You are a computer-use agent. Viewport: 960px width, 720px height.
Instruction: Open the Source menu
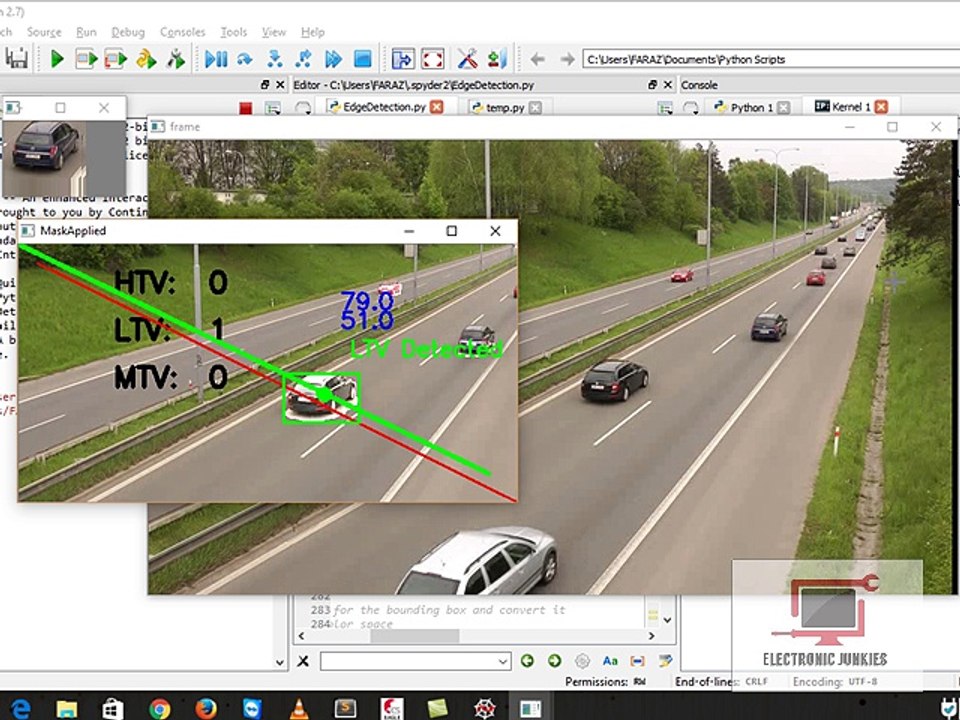(x=44, y=32)
